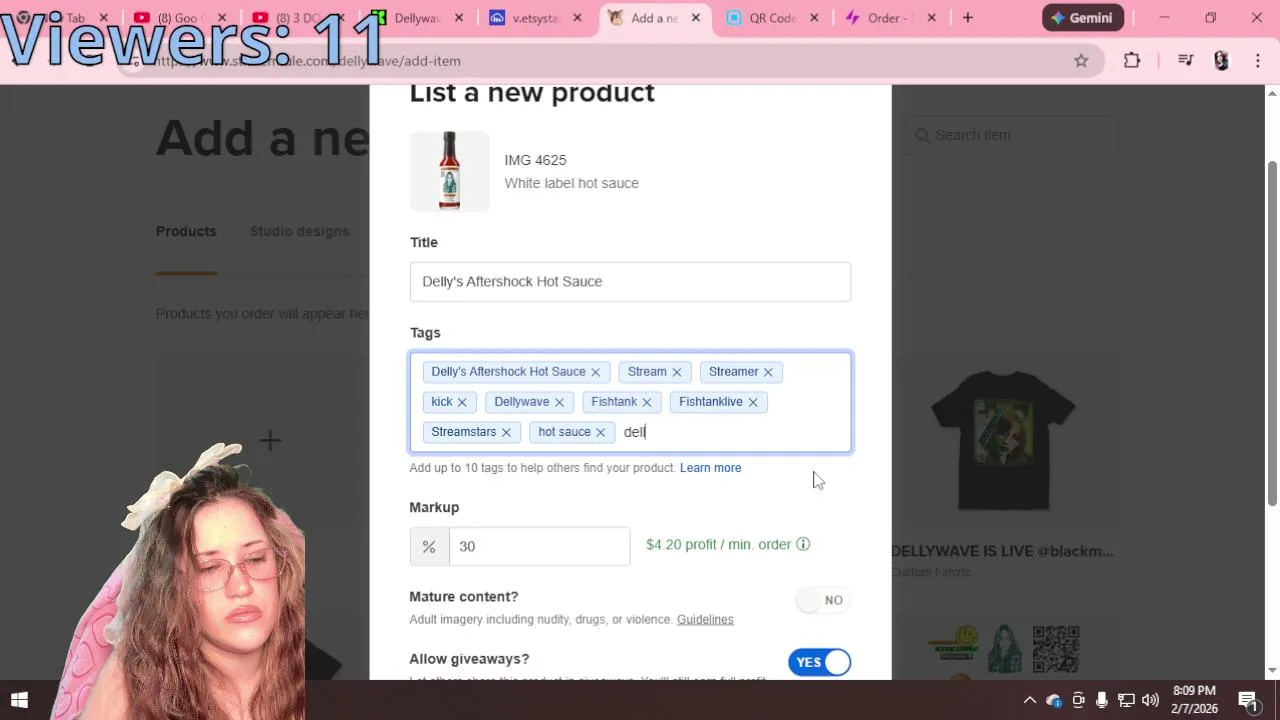Open the Chrome three-dot menu
The image size is (1280, 720).
tap(1257, 61)
